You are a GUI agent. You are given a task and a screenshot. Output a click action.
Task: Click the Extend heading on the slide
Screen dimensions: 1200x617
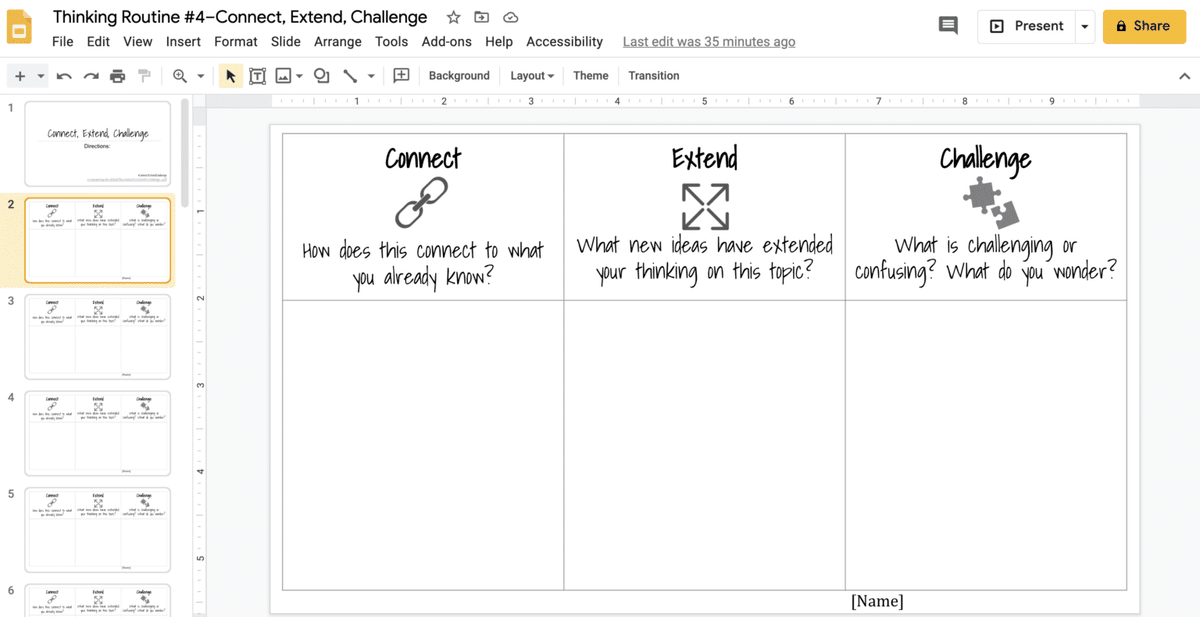[x=705, y=158]
